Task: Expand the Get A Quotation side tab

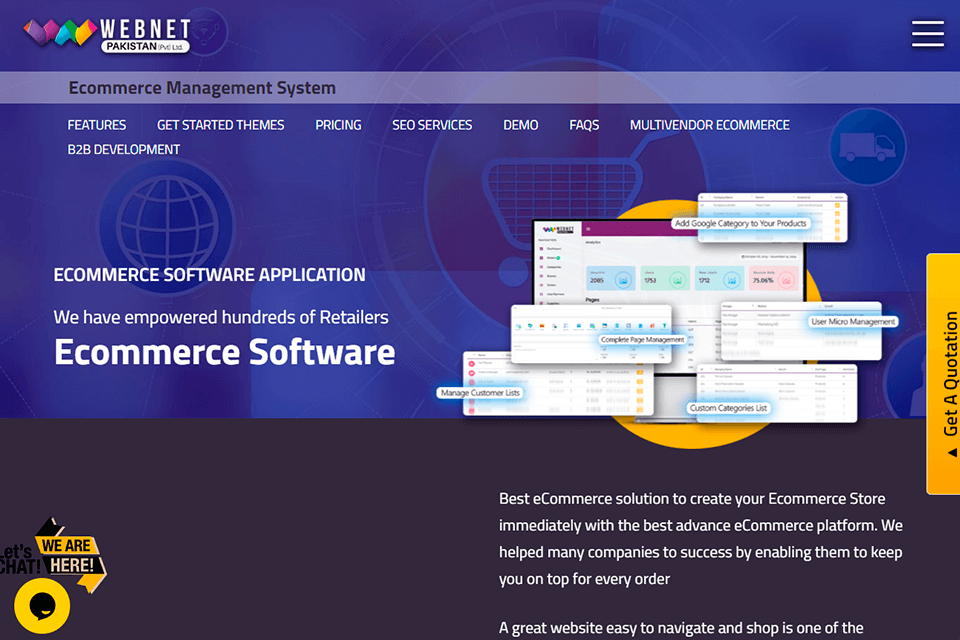Action: click(943, 374)
